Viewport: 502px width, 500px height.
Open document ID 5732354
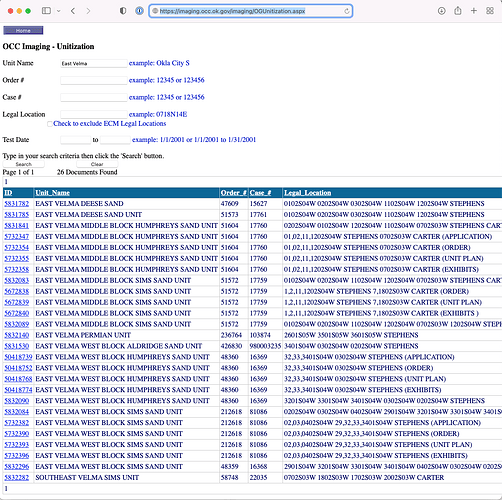pyautogui.click(x=17, y=248)
